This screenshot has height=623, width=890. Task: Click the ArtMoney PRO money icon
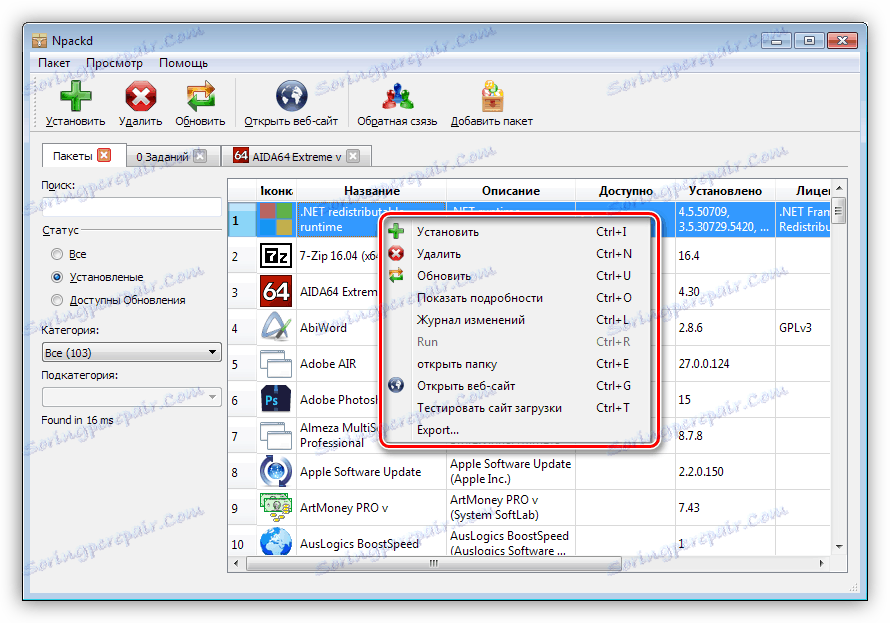pyautogui.click(x=276, y=507)
